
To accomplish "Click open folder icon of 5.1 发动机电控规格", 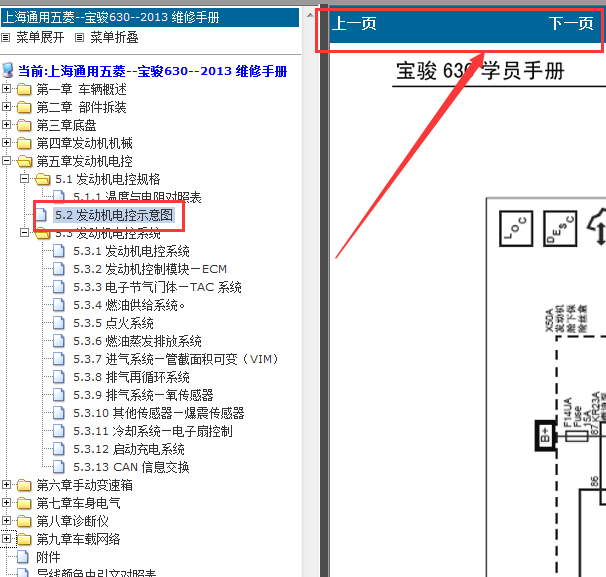I will pos(43,179).
